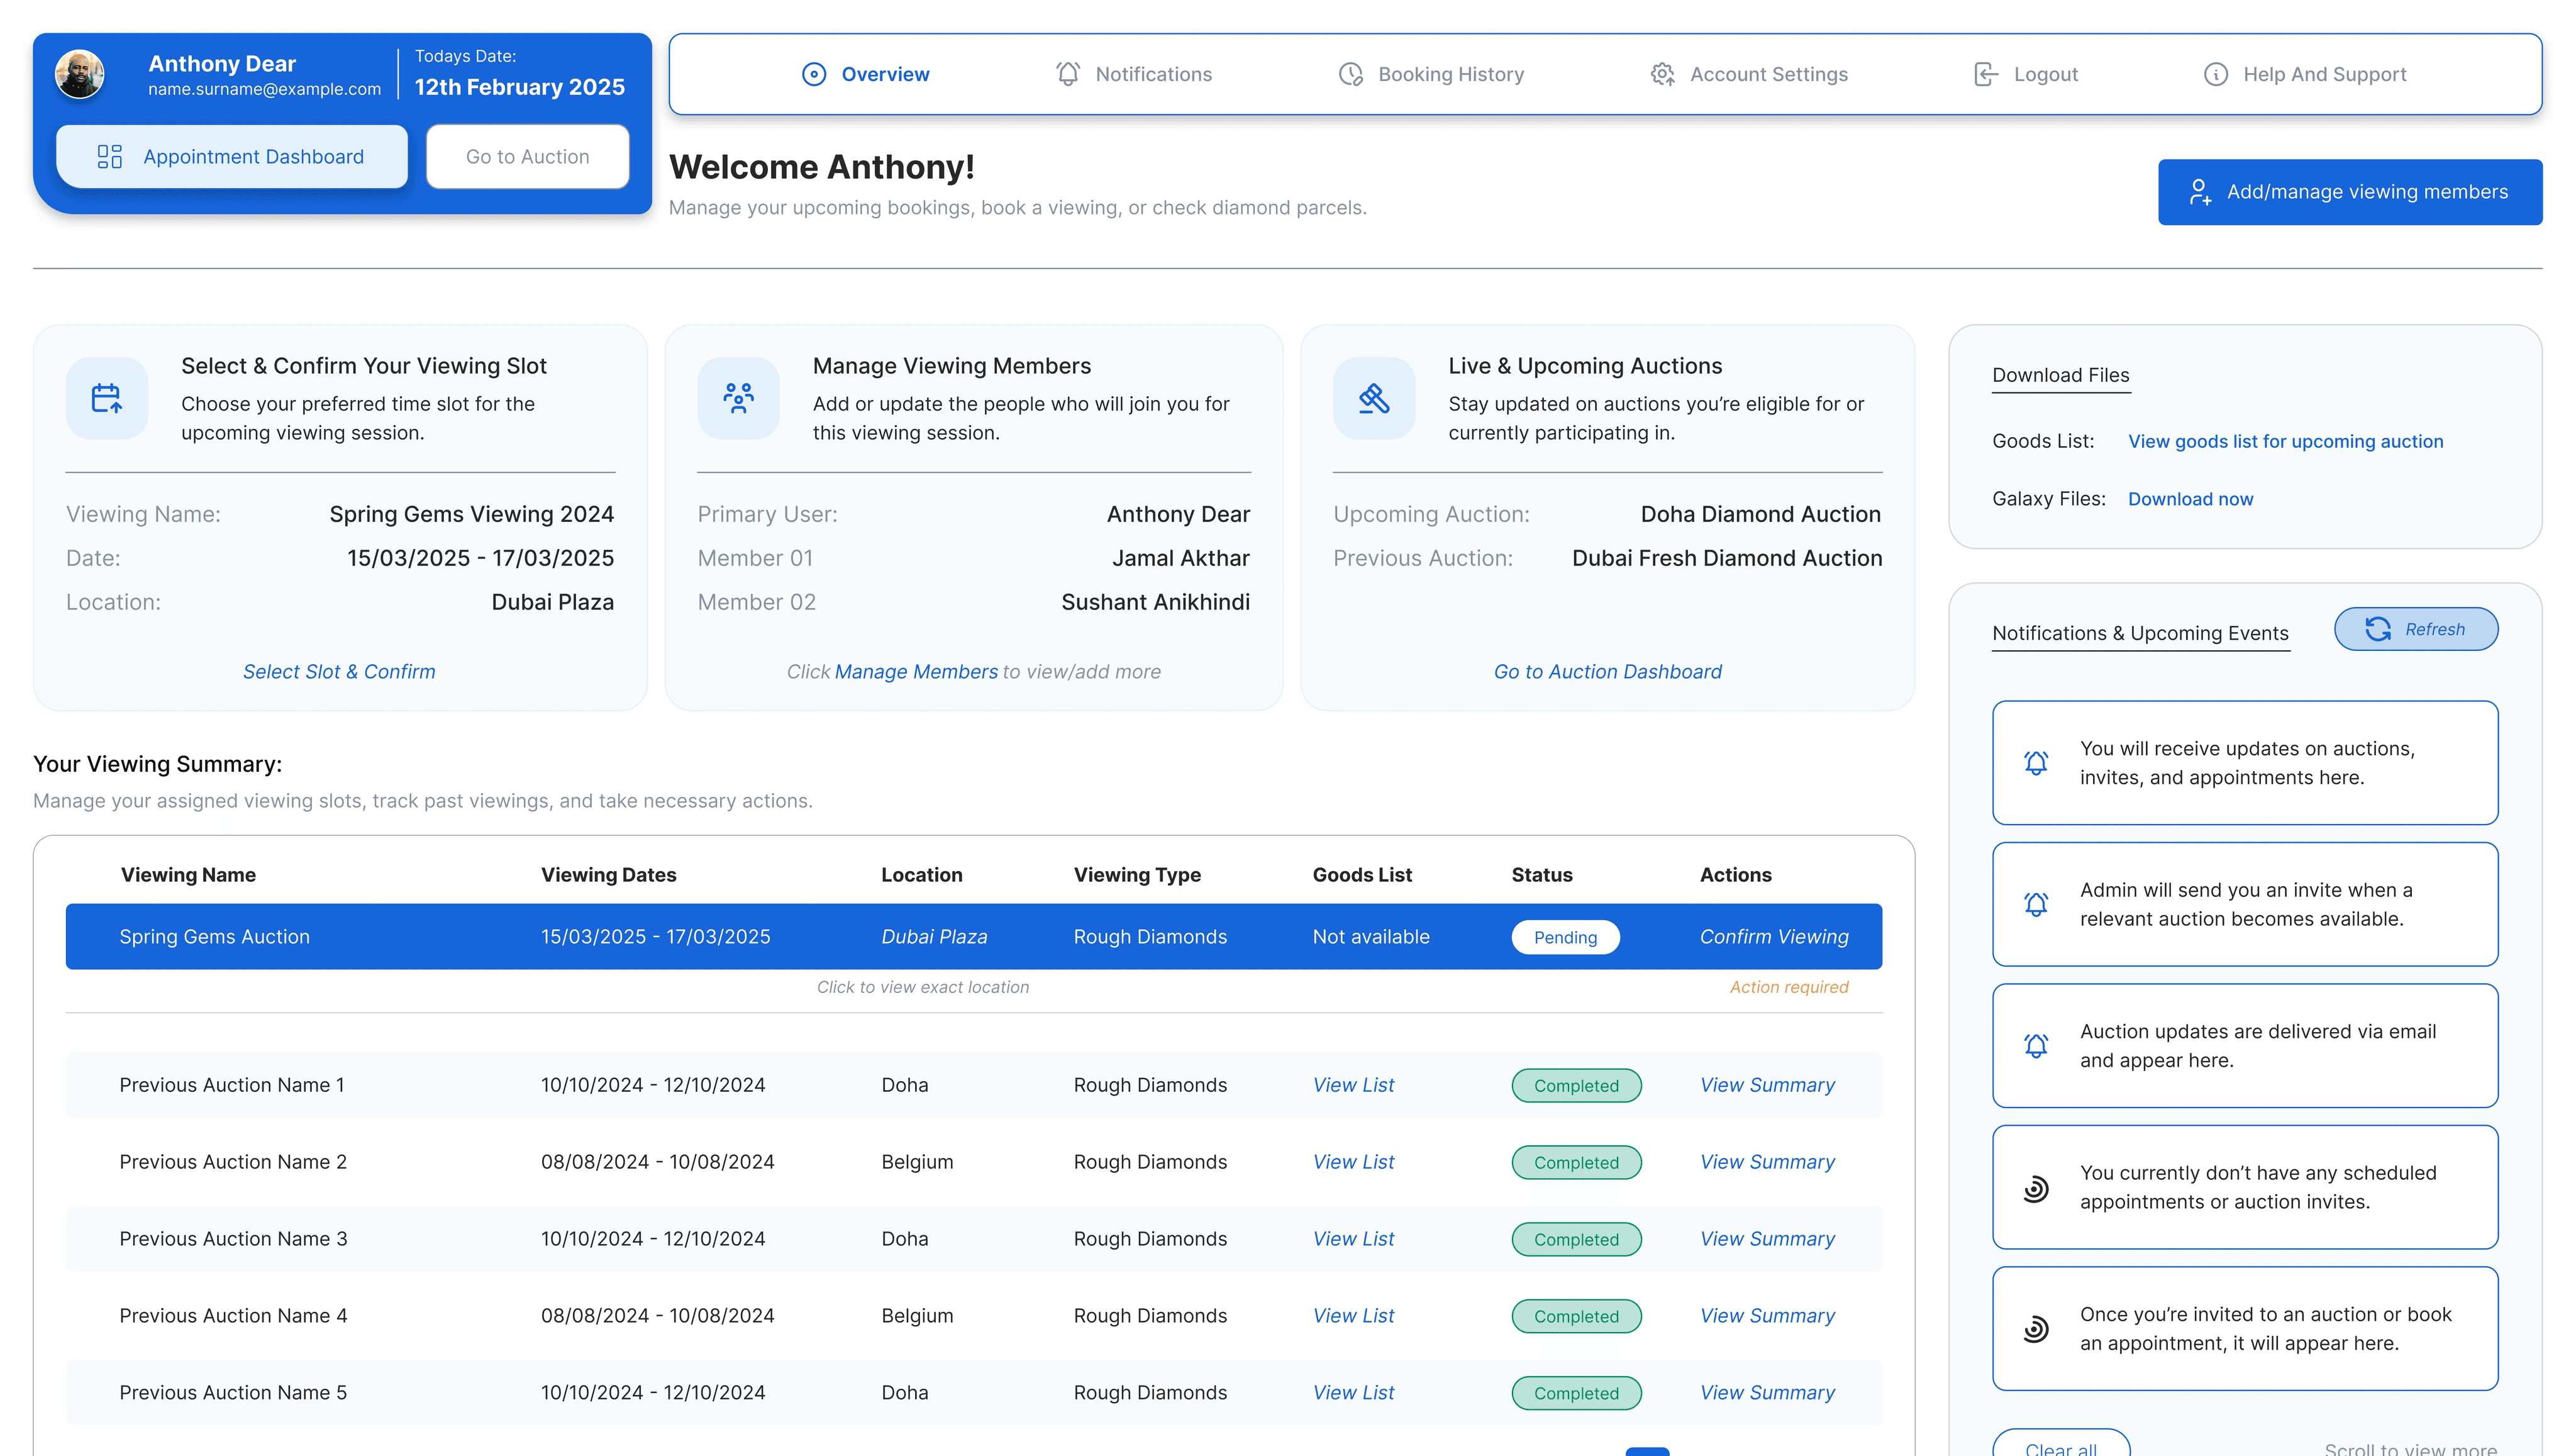The height and width of the screenshot is (1456, 2576).
Task: Click the Refresh notifications button
Action: coord(2416,629)
